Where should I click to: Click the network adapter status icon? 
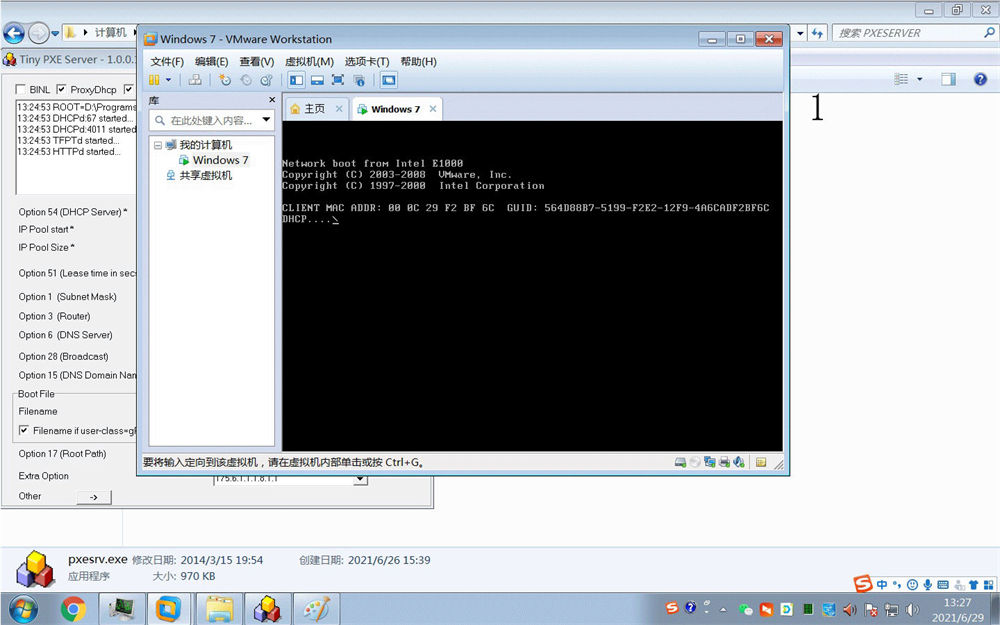click(x=710, y=462)
